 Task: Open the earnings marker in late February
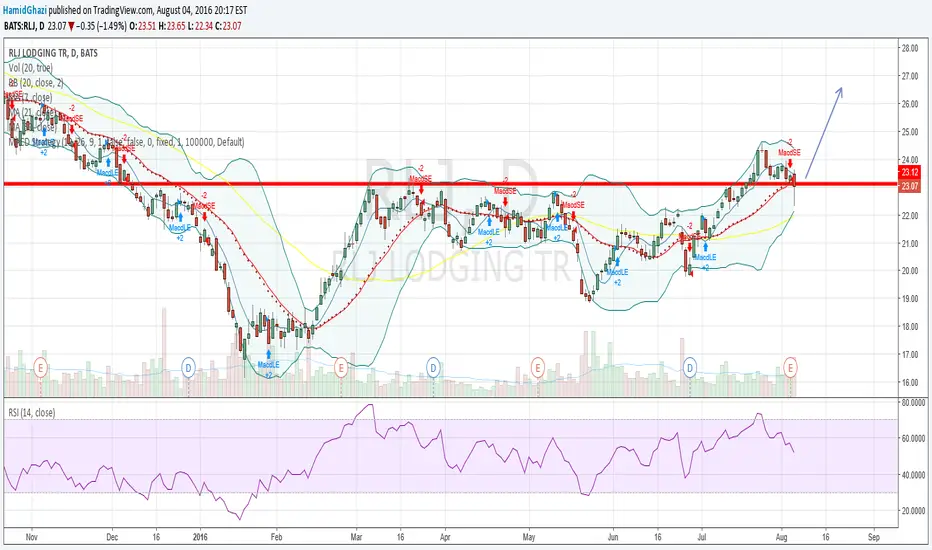341,368
